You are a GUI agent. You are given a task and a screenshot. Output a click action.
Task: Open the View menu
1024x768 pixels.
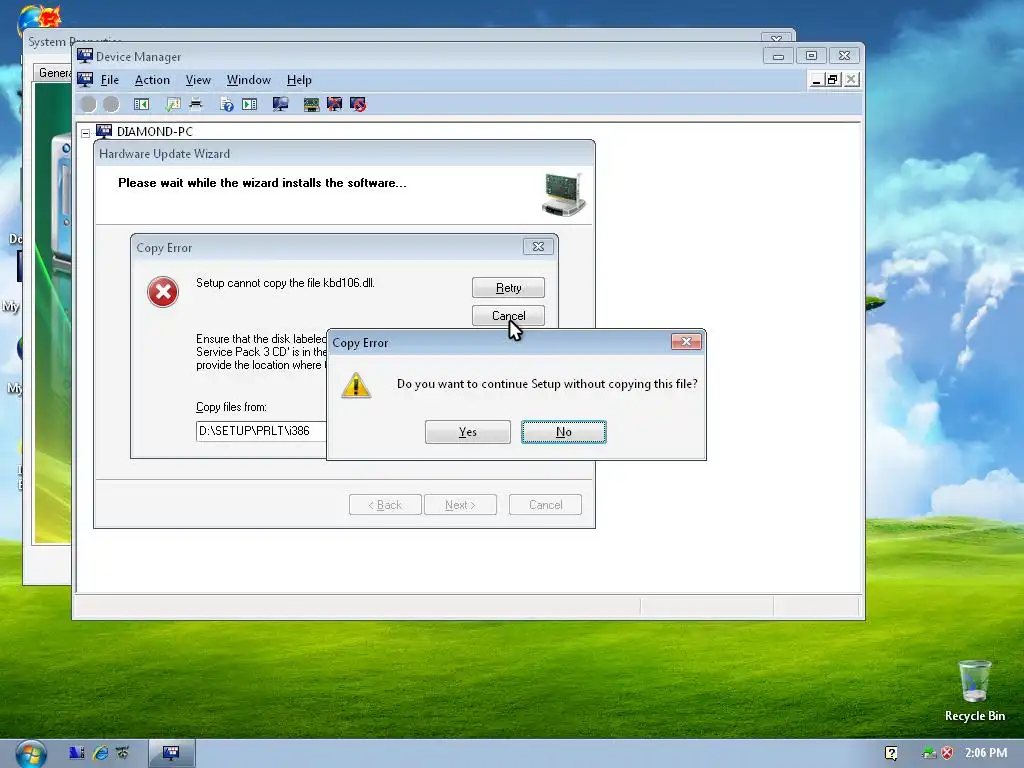pos(198,80)
